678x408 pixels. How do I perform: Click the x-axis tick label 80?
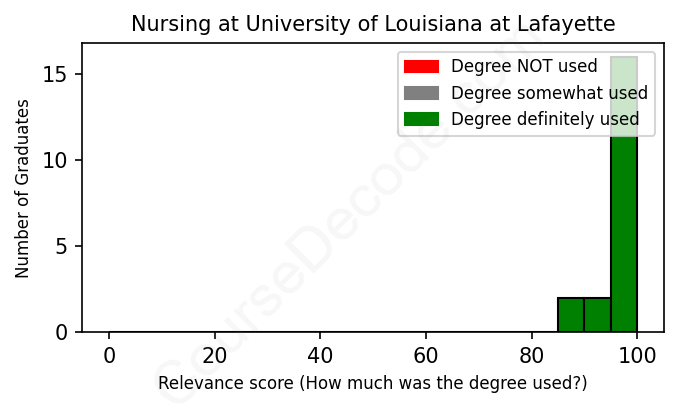532,354
